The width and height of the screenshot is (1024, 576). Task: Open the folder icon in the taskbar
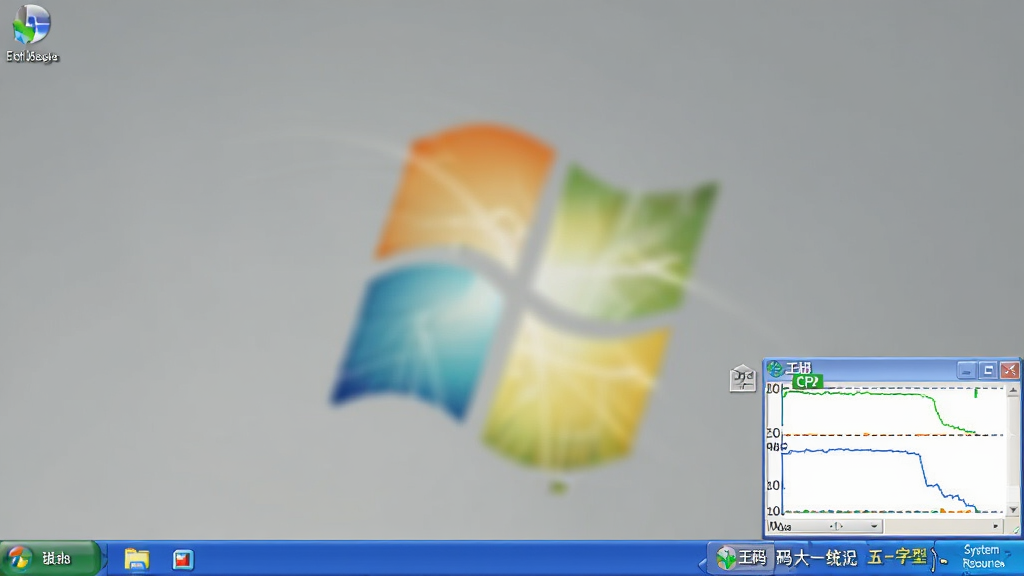[137, 559]
